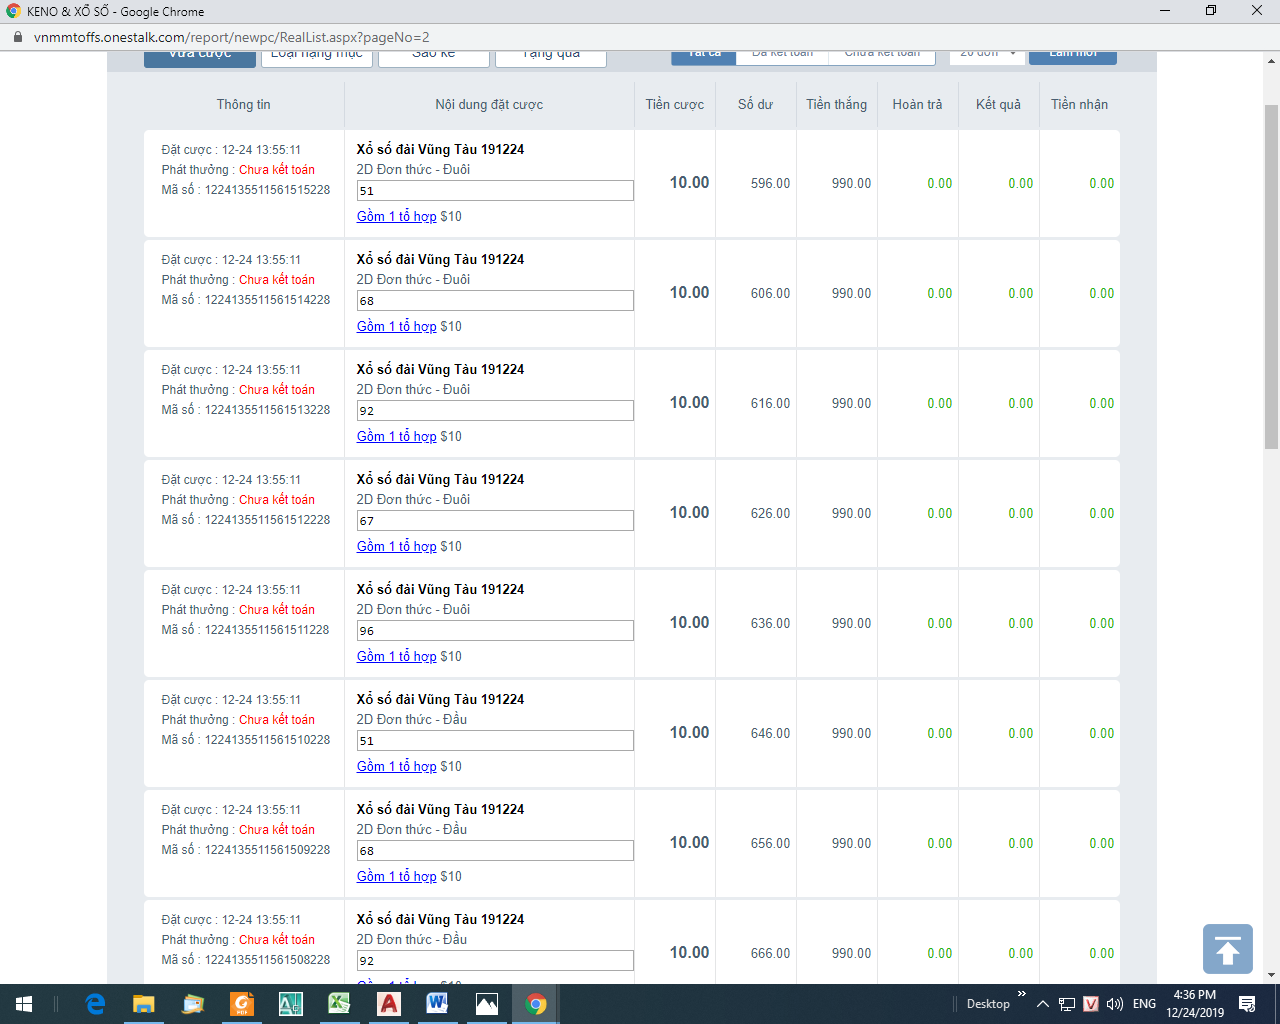Launch Excel from the taskbar
This screenshot has width=1280, height=1024.
[339, 1004]
